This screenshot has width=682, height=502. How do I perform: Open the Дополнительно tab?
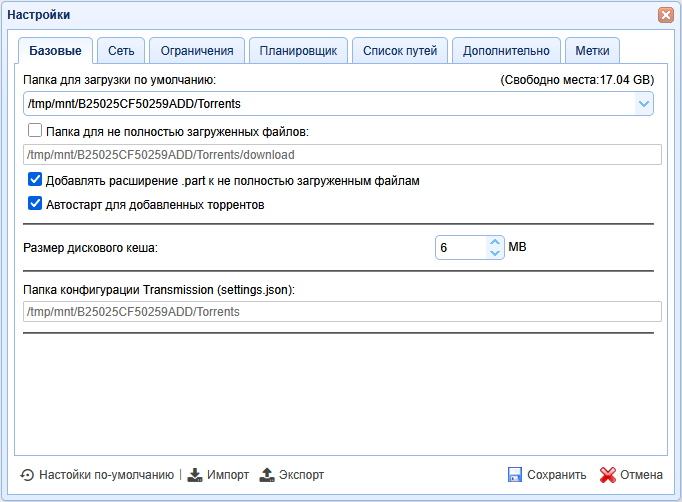coord(506,51)
